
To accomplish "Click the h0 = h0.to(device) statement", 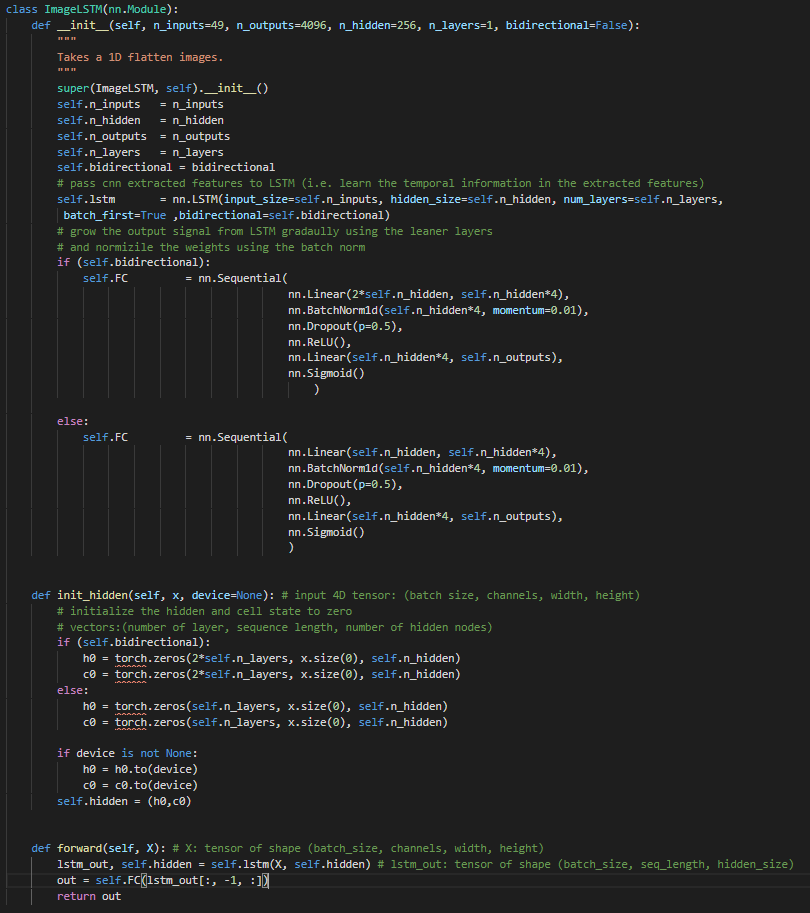I will (x=140, y=769).
